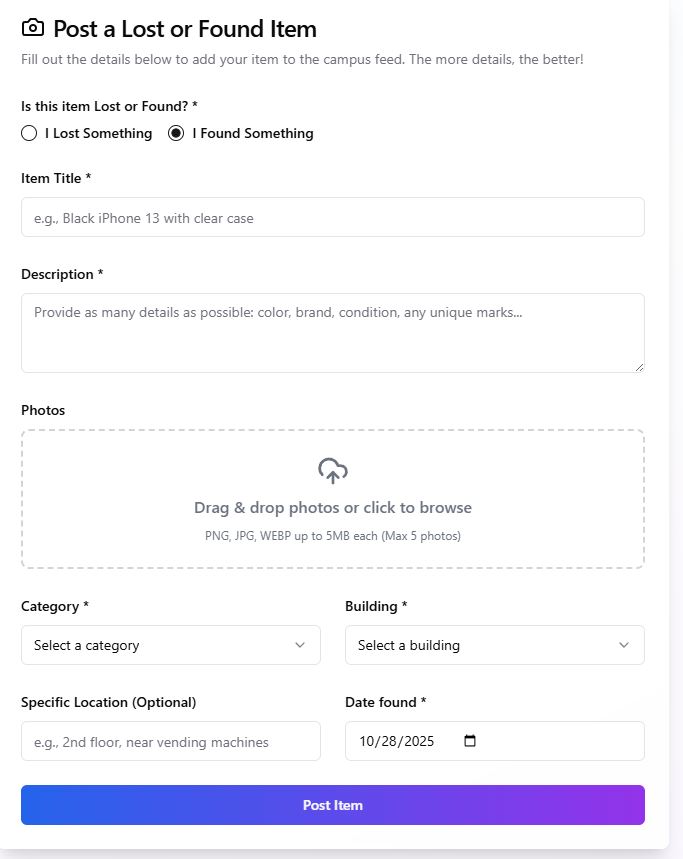
Task: Click the PNG, JPG, WEBP file hint text
Action: tap(332, 535)
